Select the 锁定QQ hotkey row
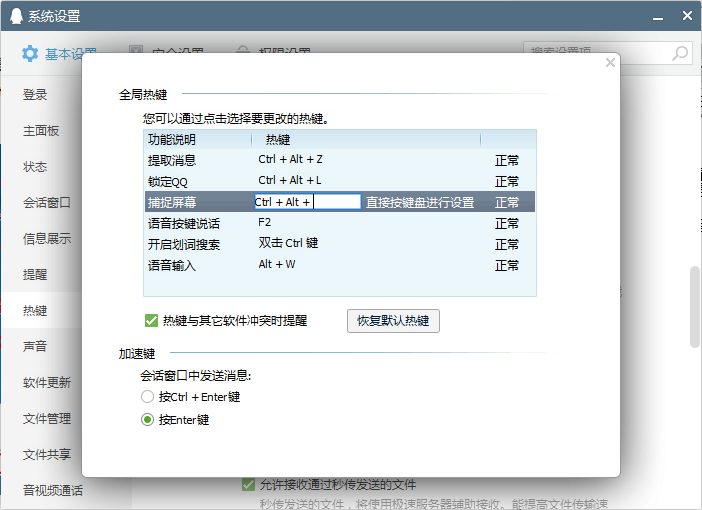This screenshot has width=702, height=510. pos(339,181)
